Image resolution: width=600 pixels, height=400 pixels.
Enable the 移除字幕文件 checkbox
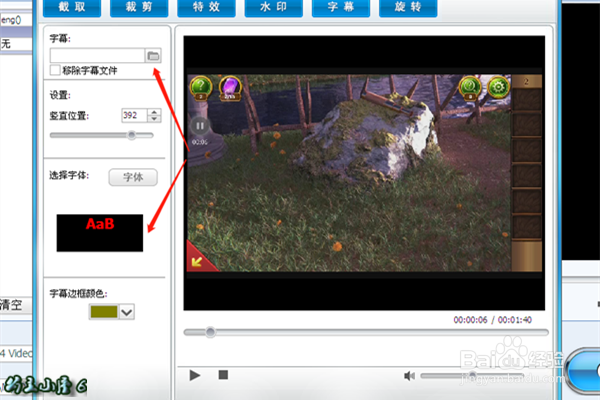click(x=55, y=70)
